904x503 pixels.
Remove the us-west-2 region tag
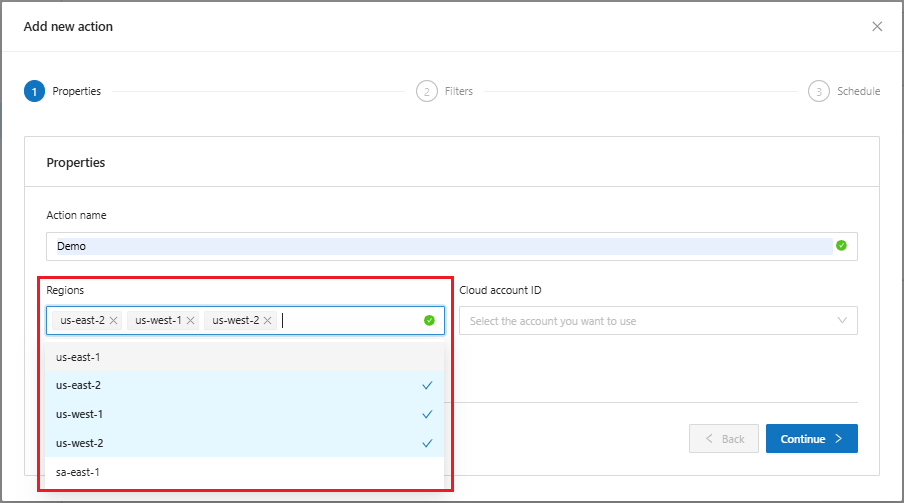[267, 321]
